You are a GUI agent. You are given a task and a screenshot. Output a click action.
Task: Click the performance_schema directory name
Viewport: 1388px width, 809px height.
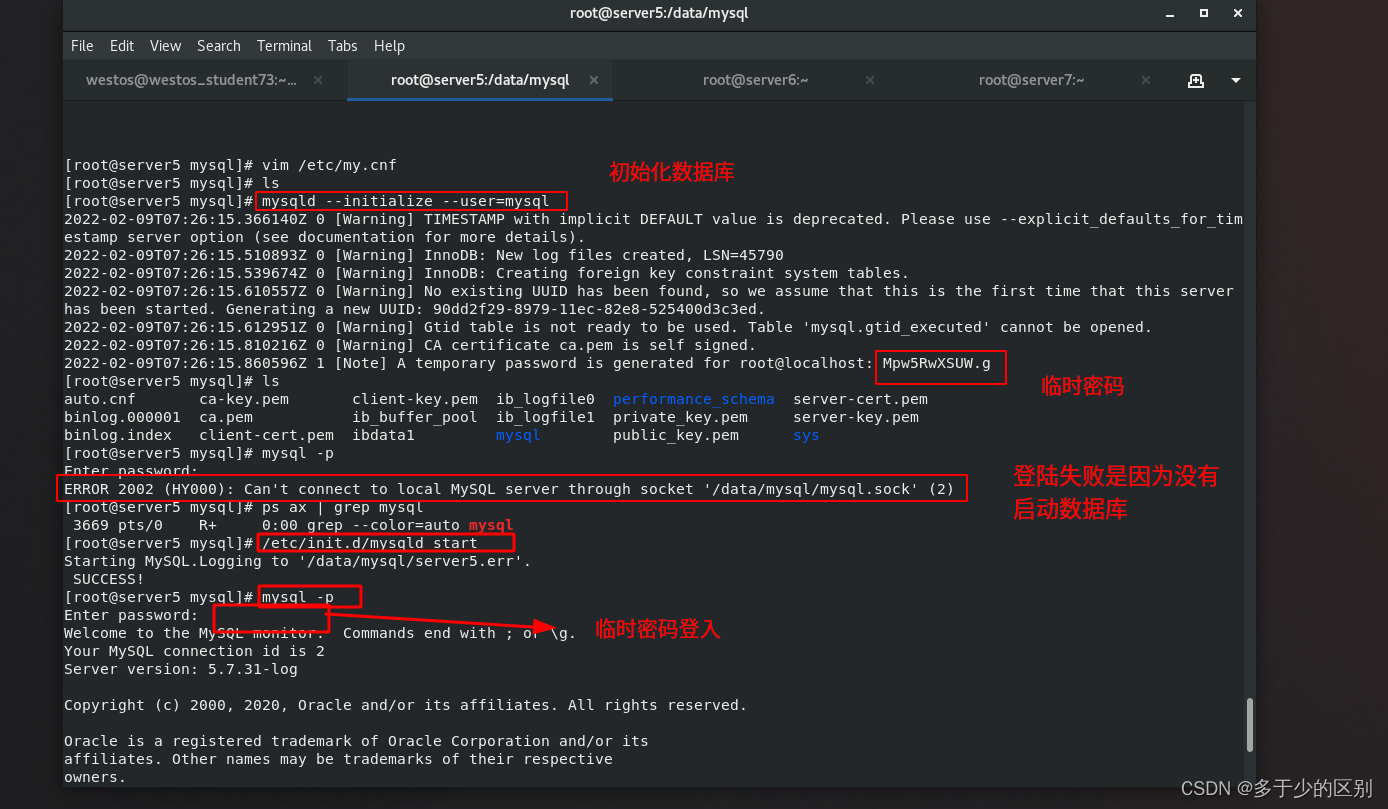point(694,399)
